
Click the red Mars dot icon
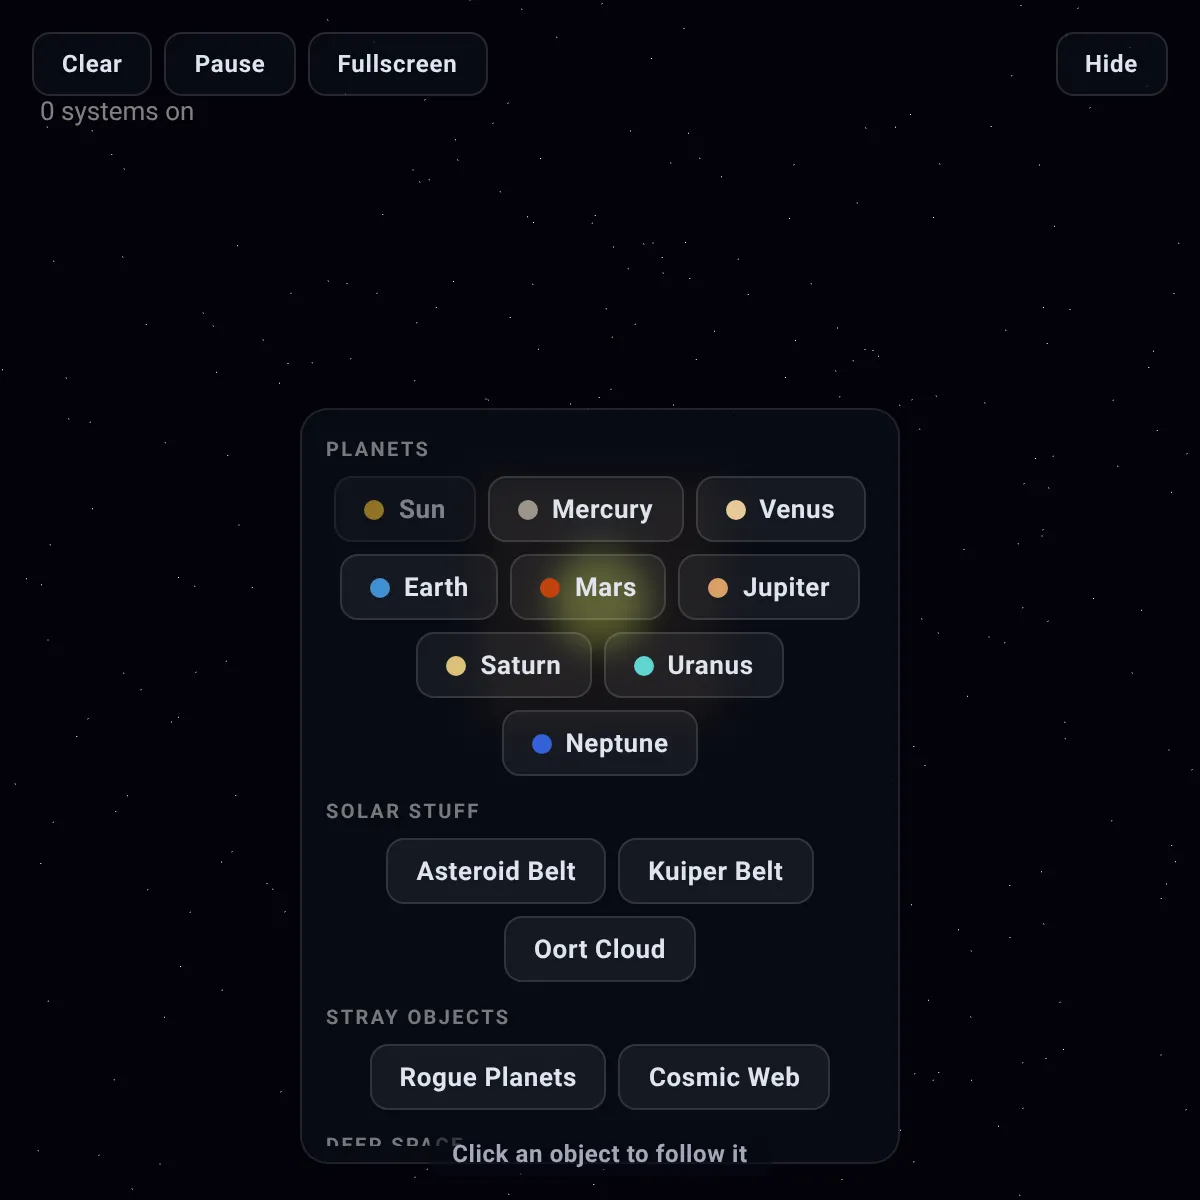tap(550, 588)
